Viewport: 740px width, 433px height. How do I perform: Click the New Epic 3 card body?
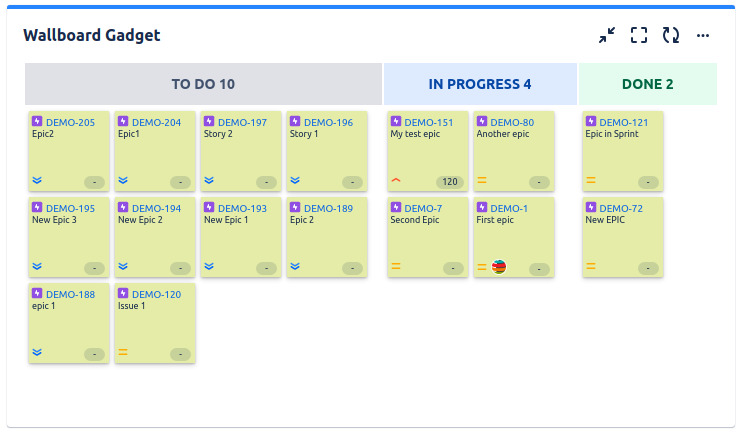coord(69,237)
